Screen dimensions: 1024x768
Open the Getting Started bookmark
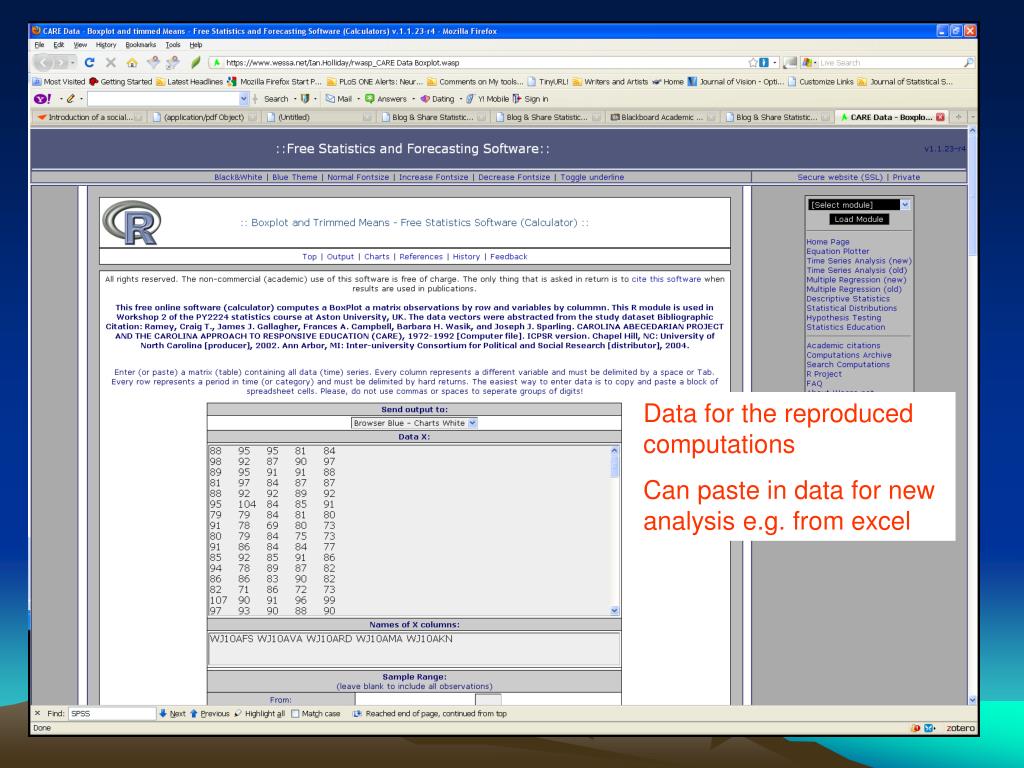tap(120, 82)
